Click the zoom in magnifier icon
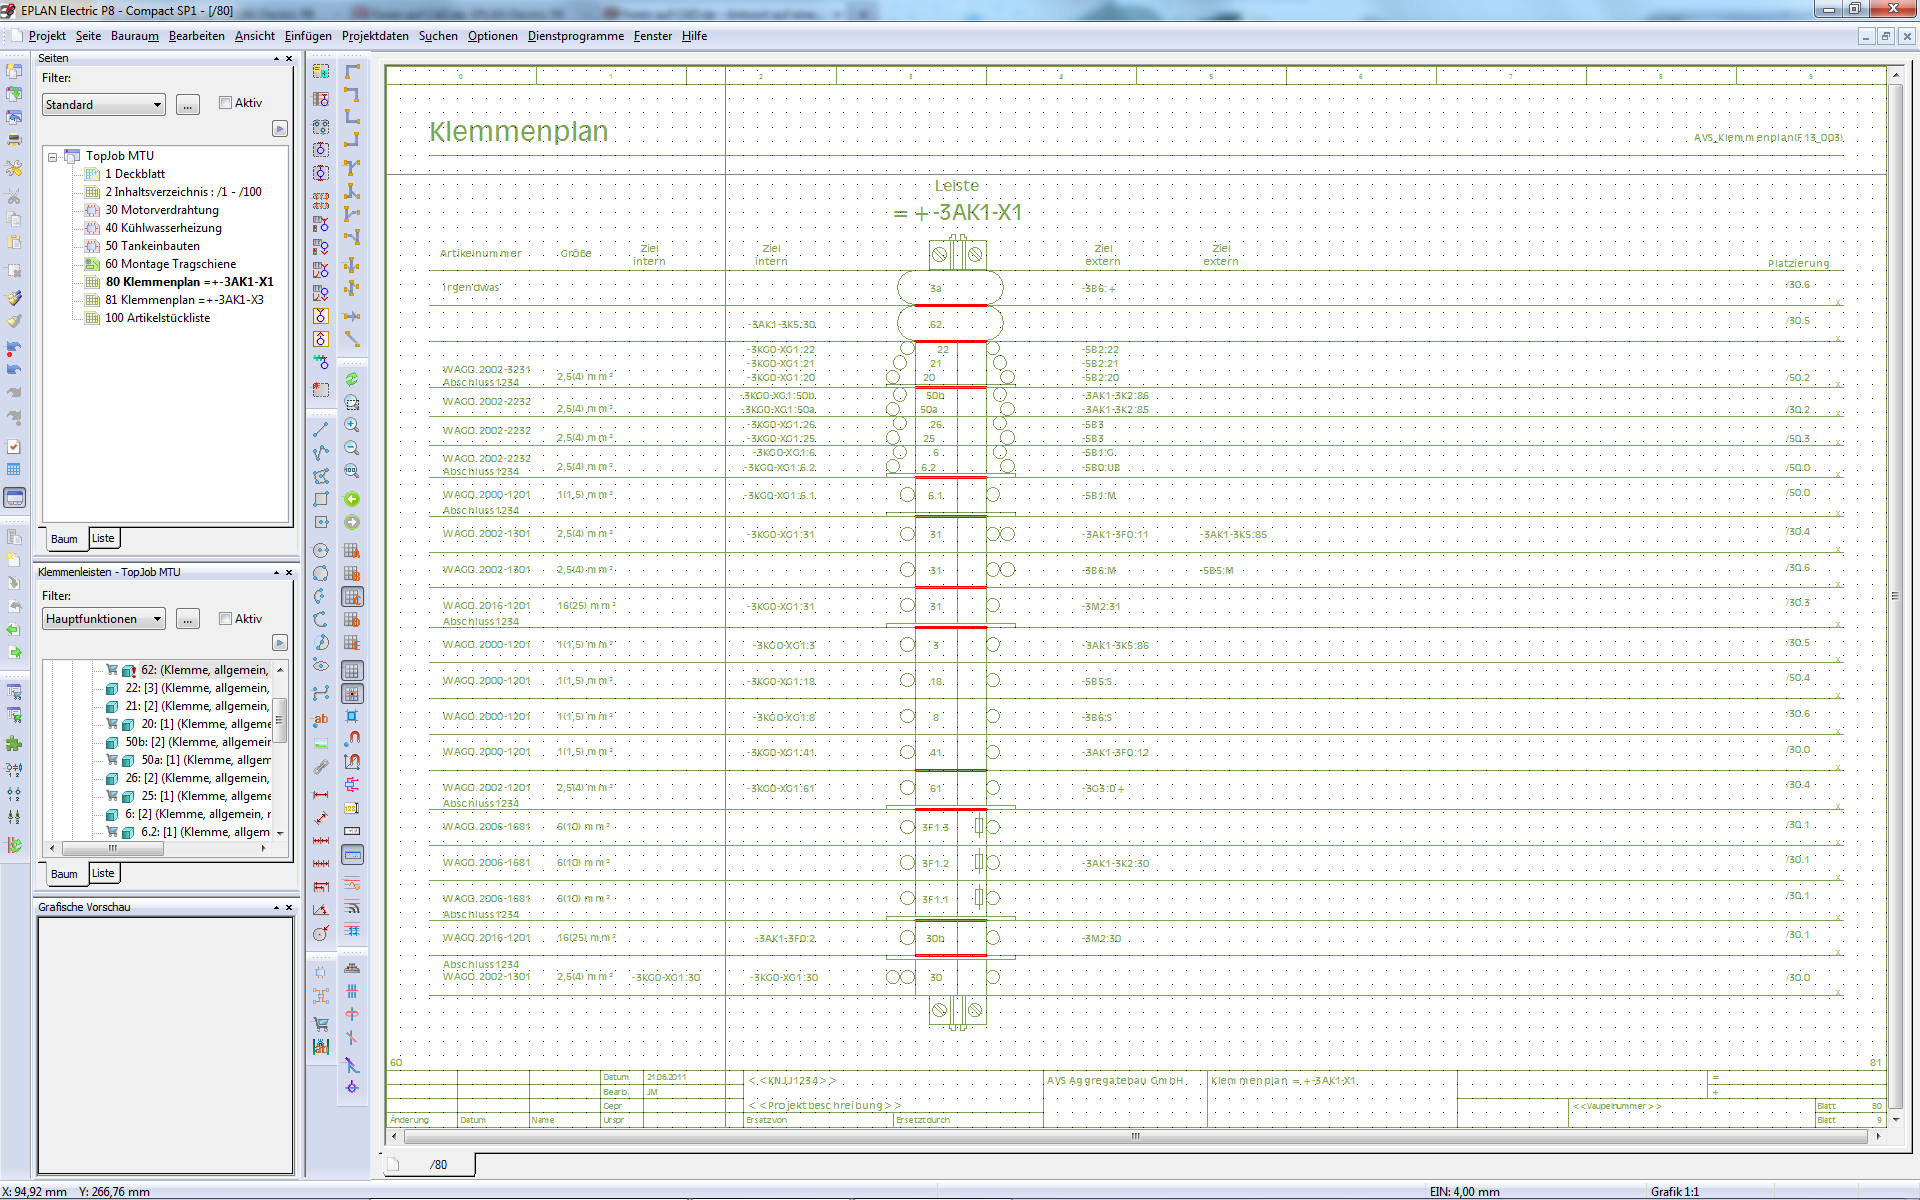1920x1200 pixels. click(x=352, y=425)
